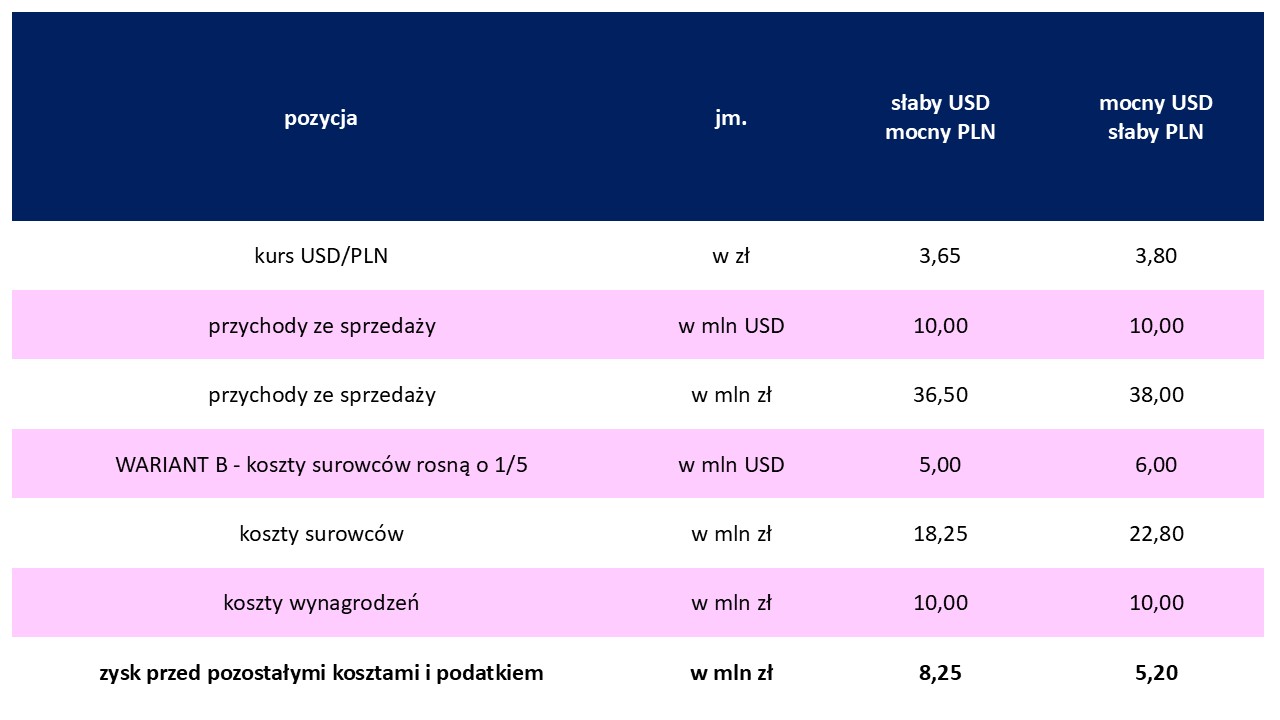Select the 'koszty surowców' row label
The image size is (1280, 720).
coord(321,533)
